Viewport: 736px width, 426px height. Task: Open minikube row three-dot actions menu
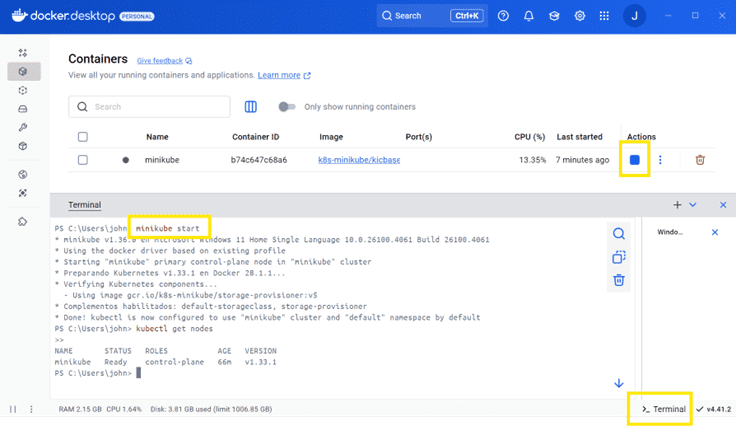[660, 160]
